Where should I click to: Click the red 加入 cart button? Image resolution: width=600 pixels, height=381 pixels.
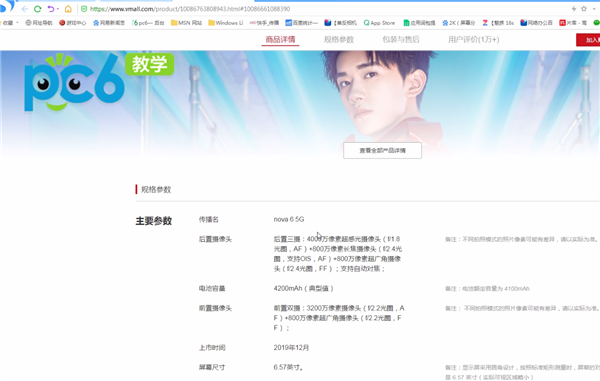(588, 40)
